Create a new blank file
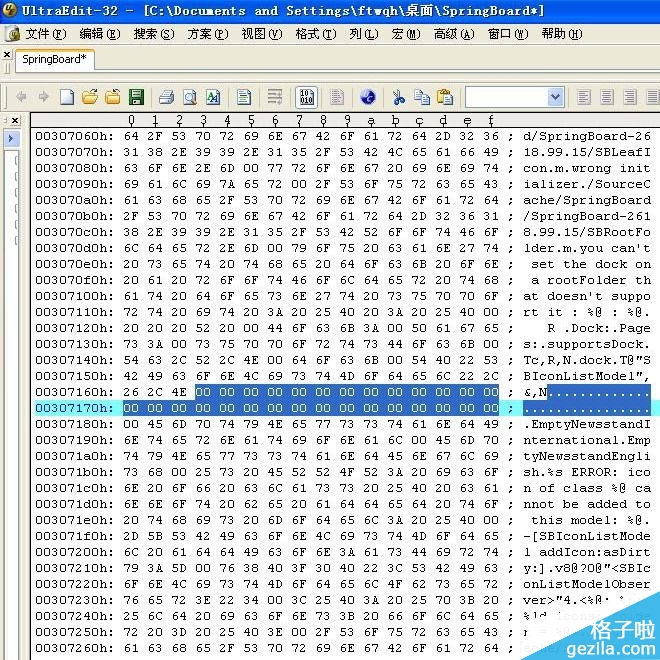The image size is (660, 660). [x=67, y=97]
